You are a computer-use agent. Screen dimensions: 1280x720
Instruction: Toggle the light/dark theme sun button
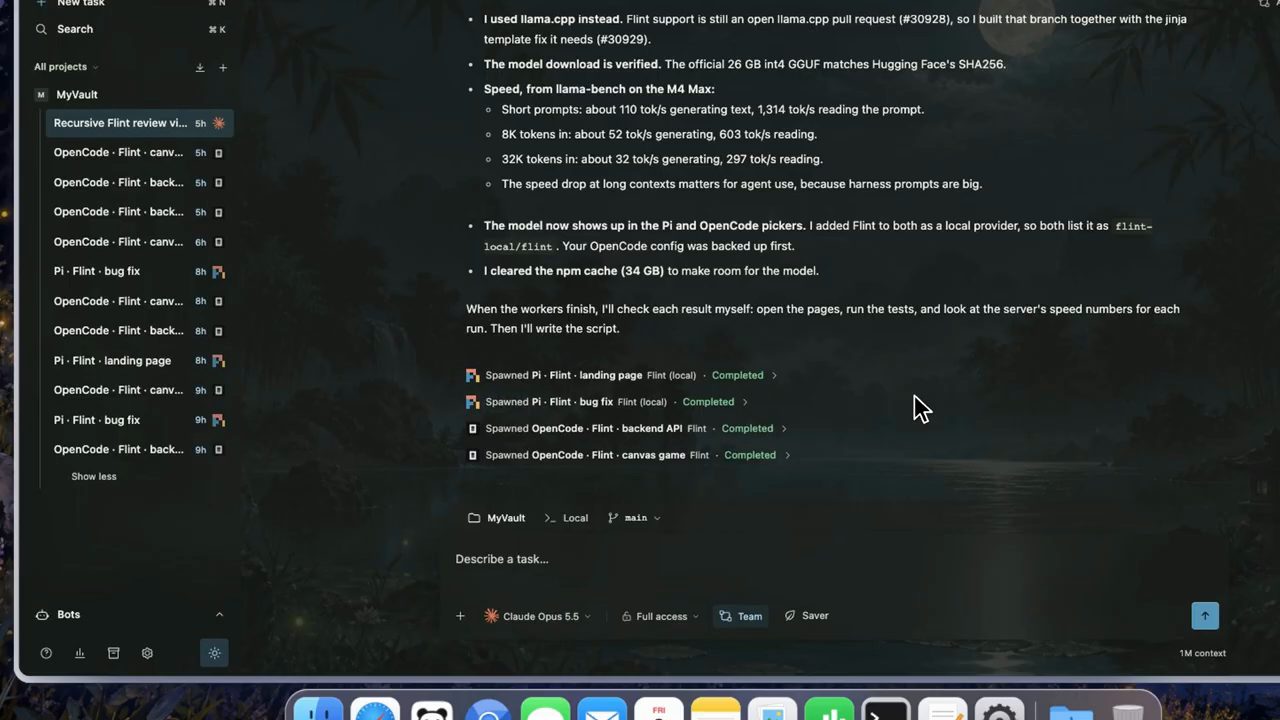pos(214,653)
